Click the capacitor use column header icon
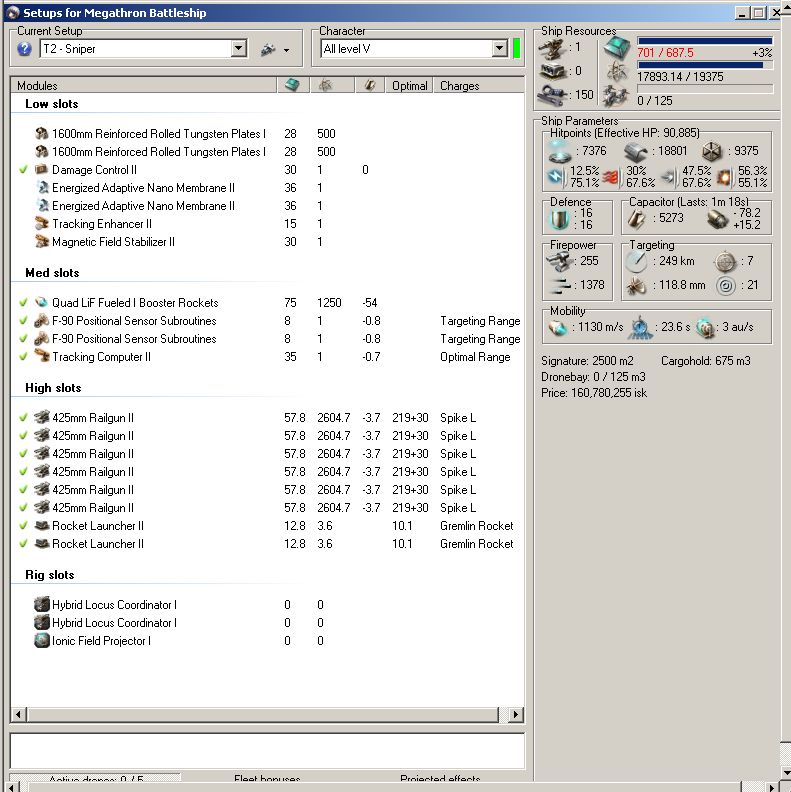This screenshot has width=791, height=792. click(x=370, y=85)
